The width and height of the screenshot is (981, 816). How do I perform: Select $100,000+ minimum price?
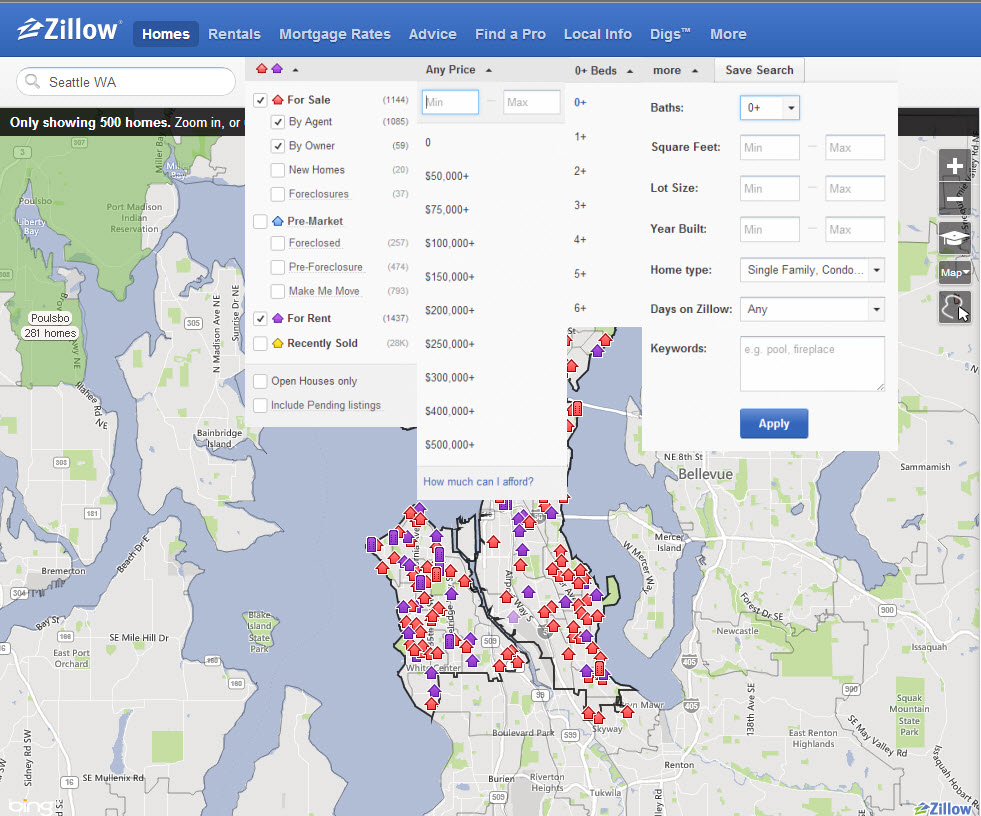pos(450,243)
